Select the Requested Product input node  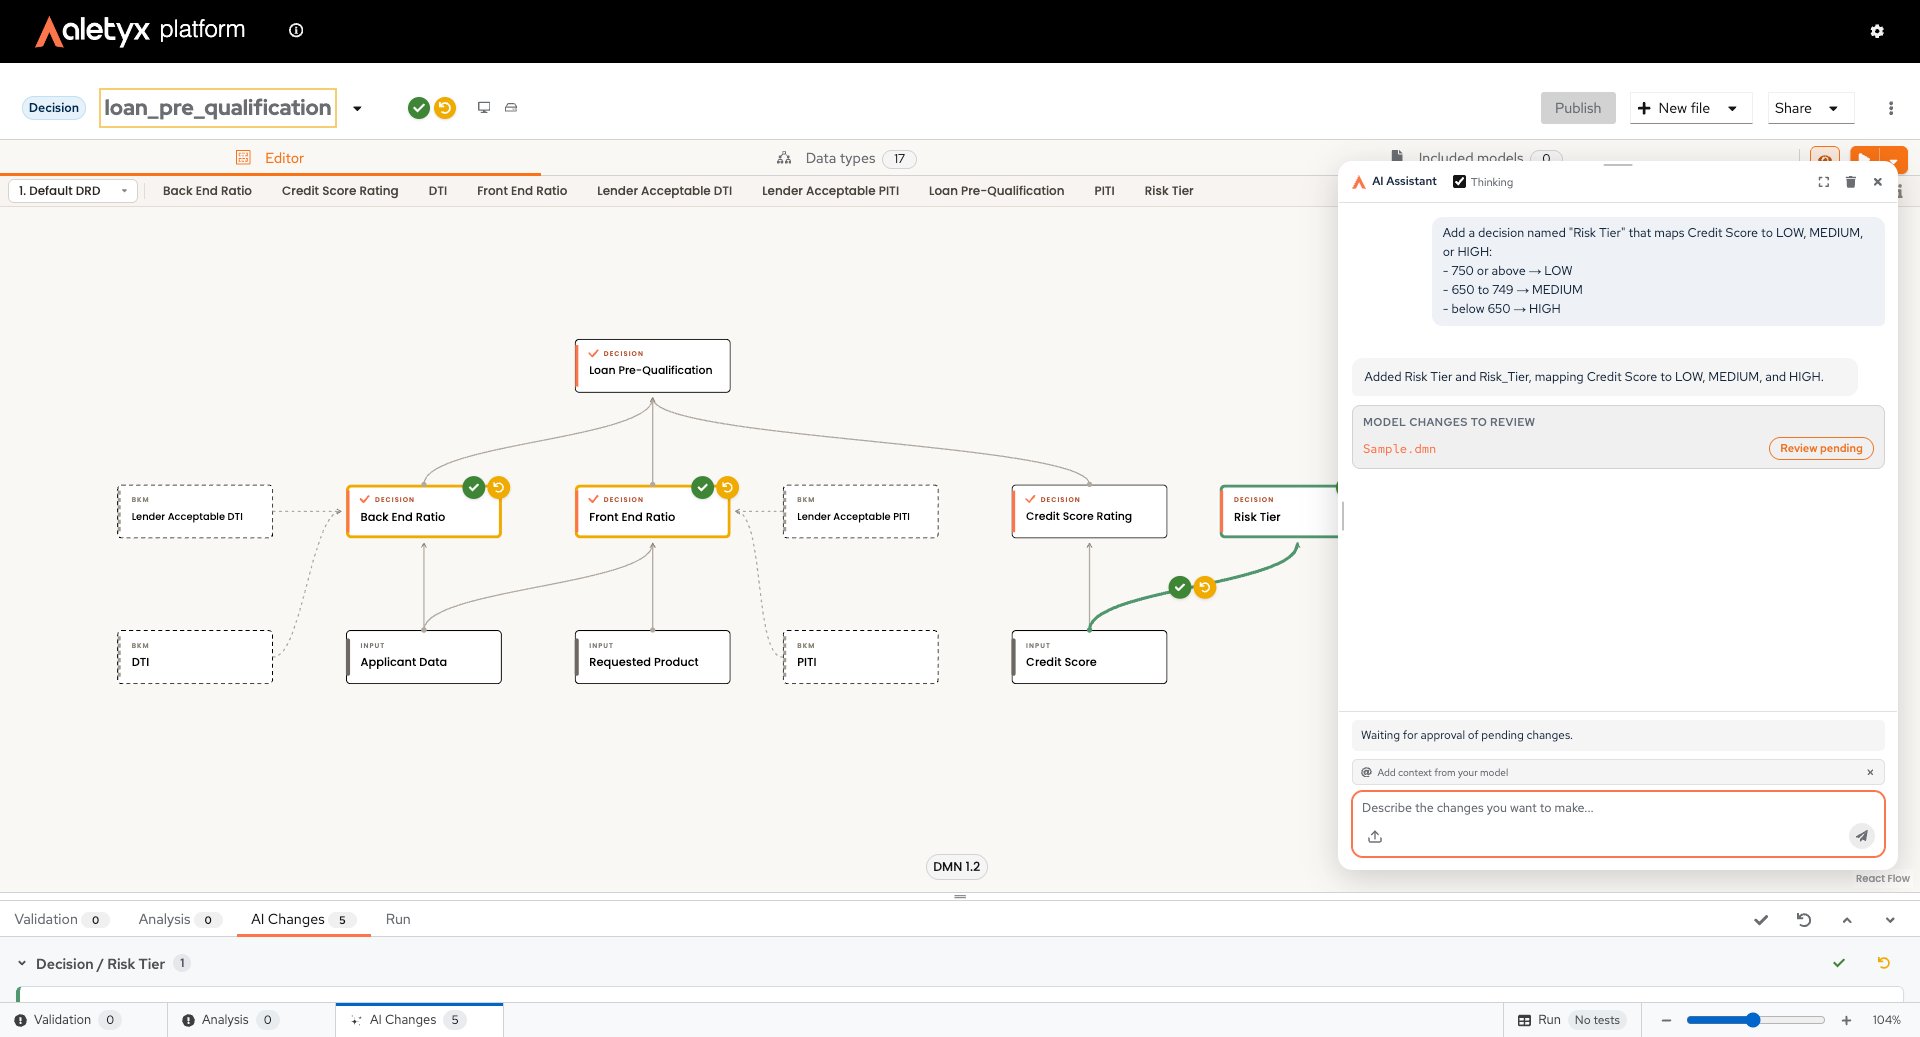(652, 657)
